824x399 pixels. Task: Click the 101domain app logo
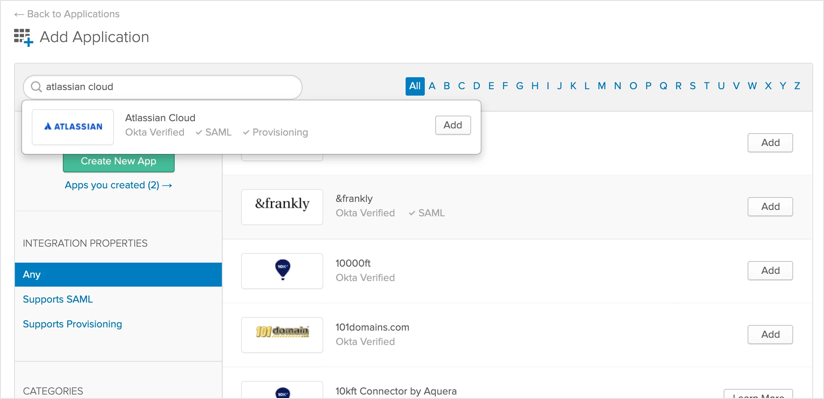[282, 335]
